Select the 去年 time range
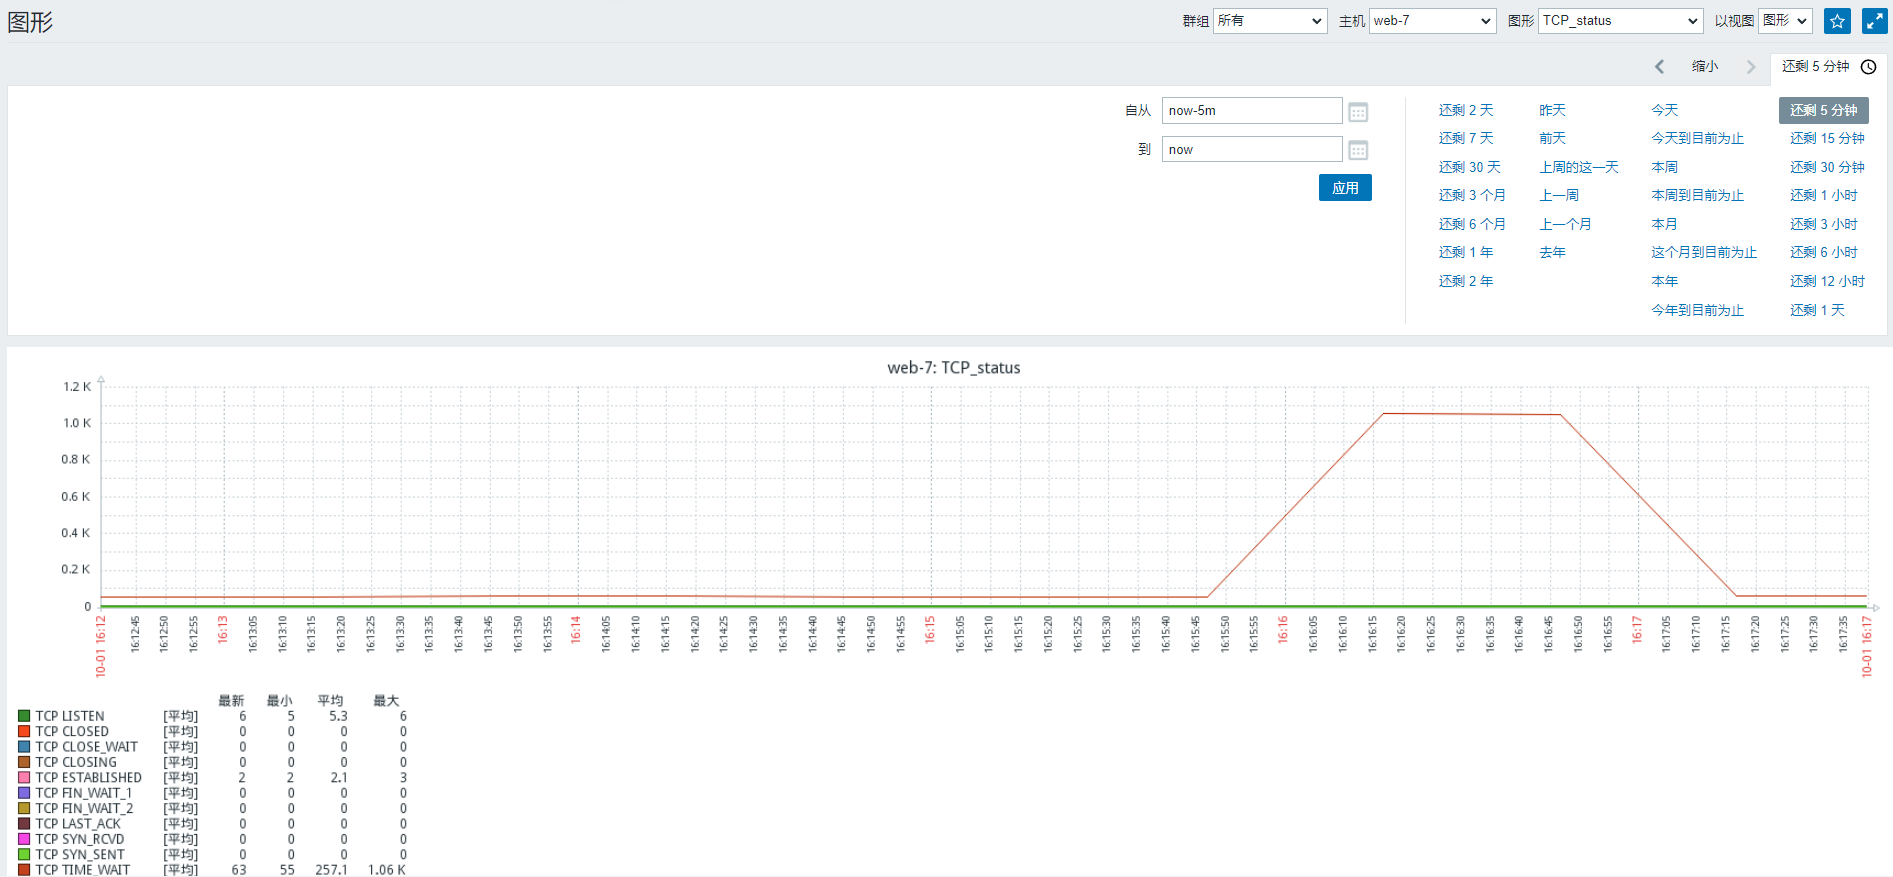This screenshot has height=877, width=1893. tap(1553, 252)
